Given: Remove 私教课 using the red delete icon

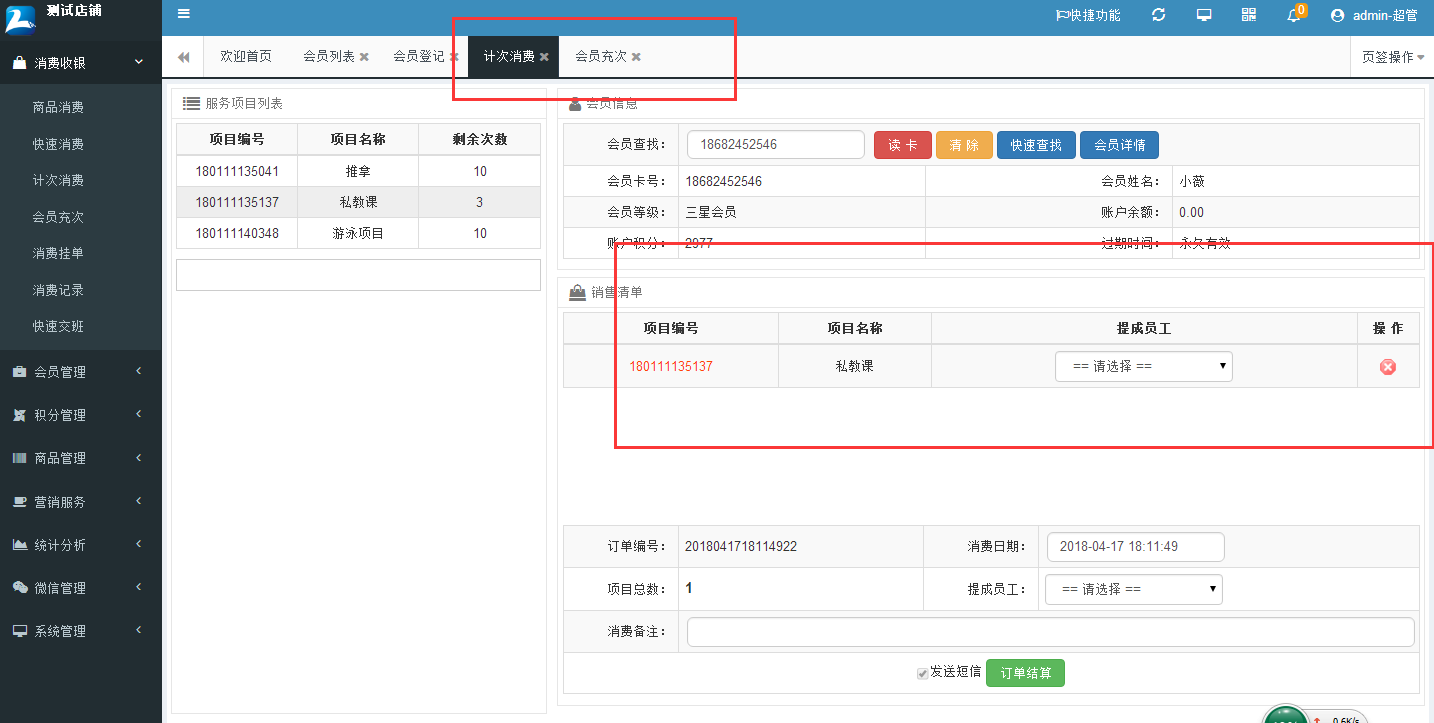Looking at the screenshot, I should pyautogui.click(x=1387, y=366).
